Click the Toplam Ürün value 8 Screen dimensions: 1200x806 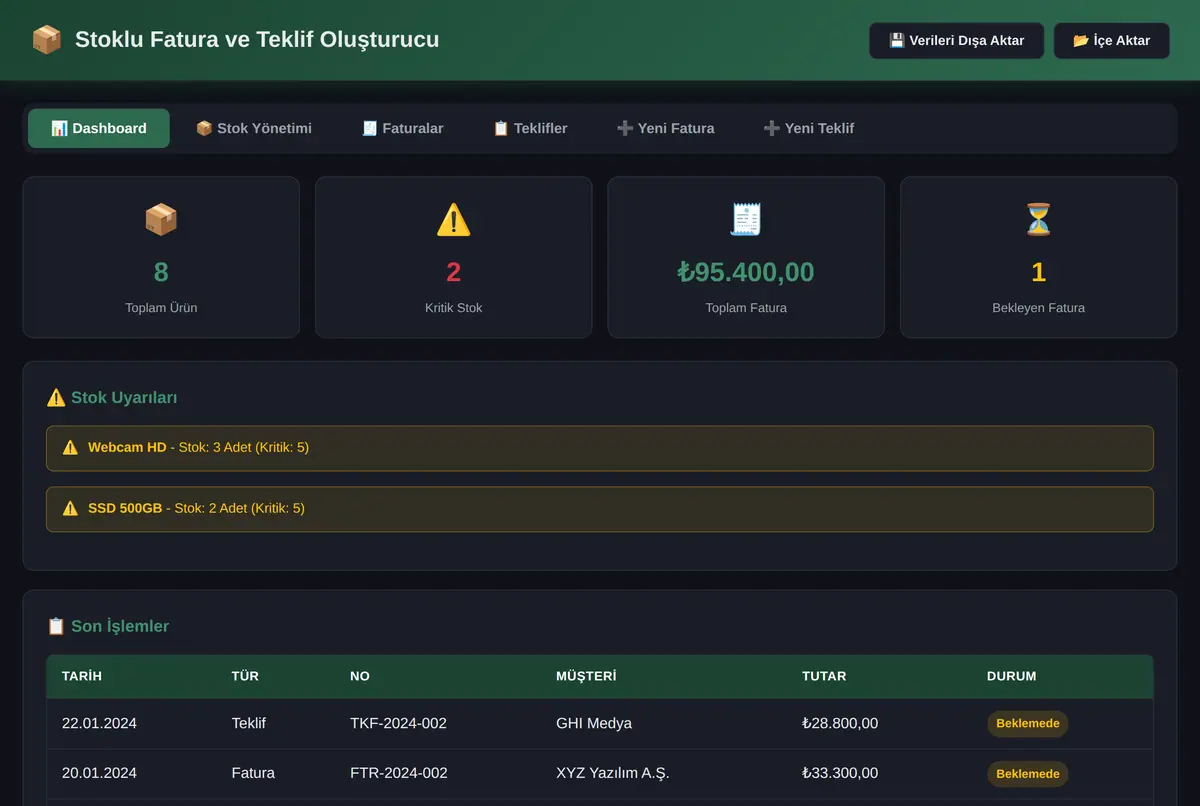pos(161,272)
